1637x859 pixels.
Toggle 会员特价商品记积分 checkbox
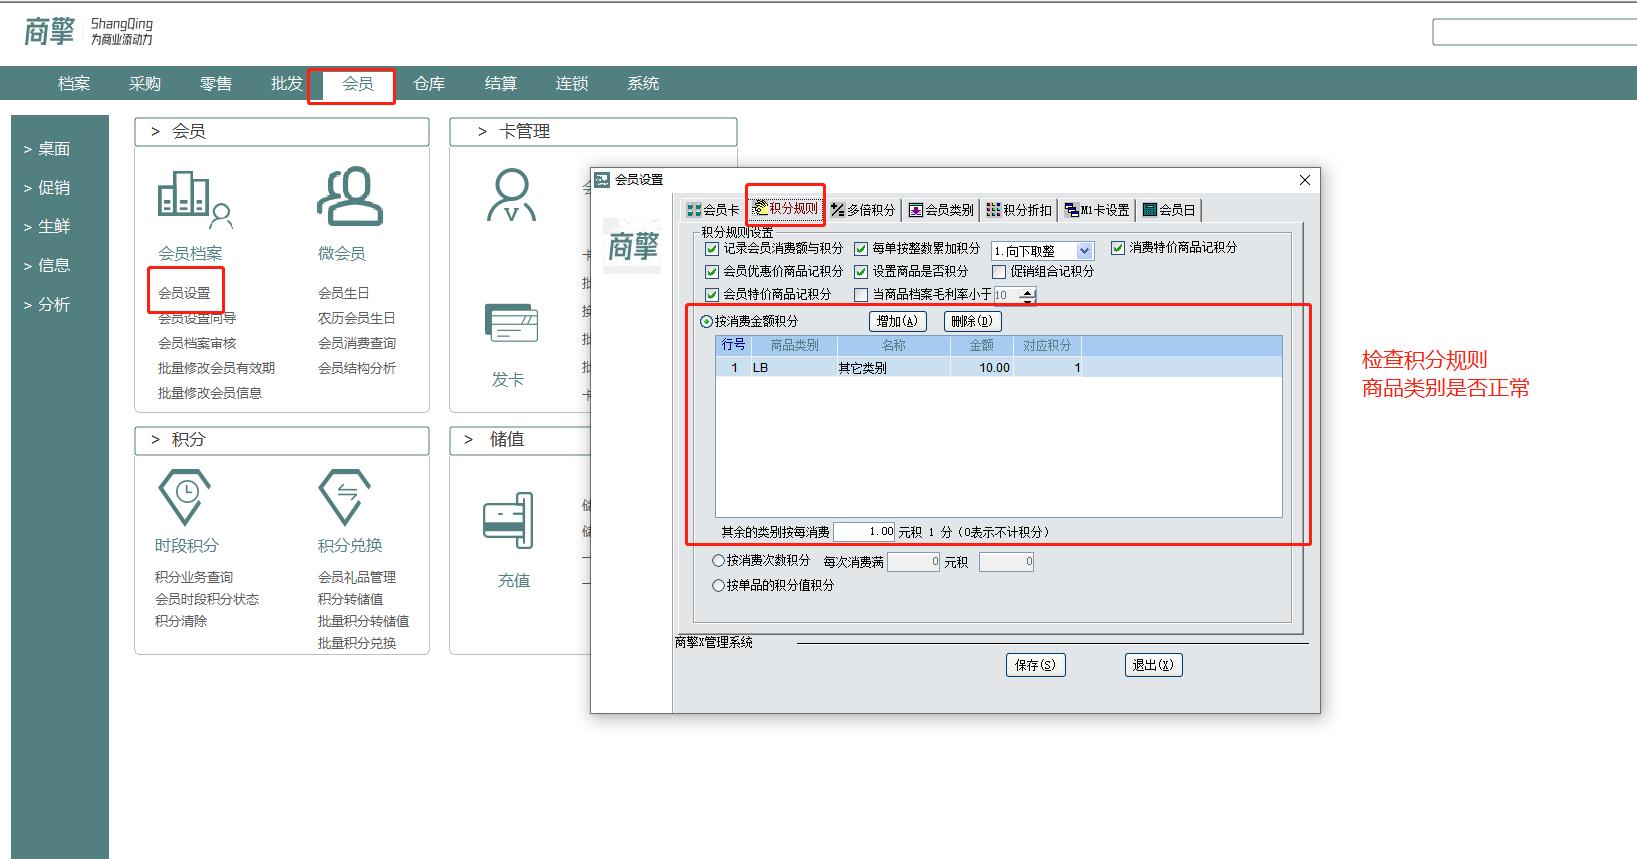coord(712,294)
